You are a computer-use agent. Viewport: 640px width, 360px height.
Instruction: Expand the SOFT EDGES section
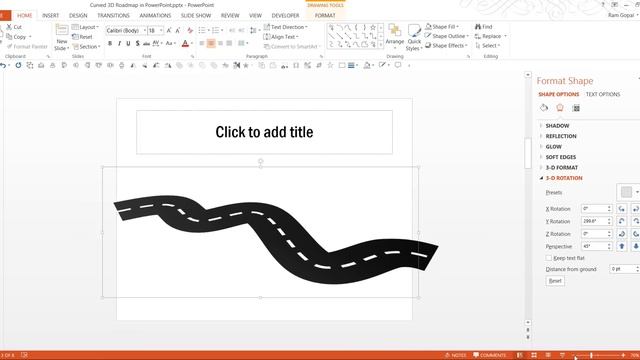561,157
